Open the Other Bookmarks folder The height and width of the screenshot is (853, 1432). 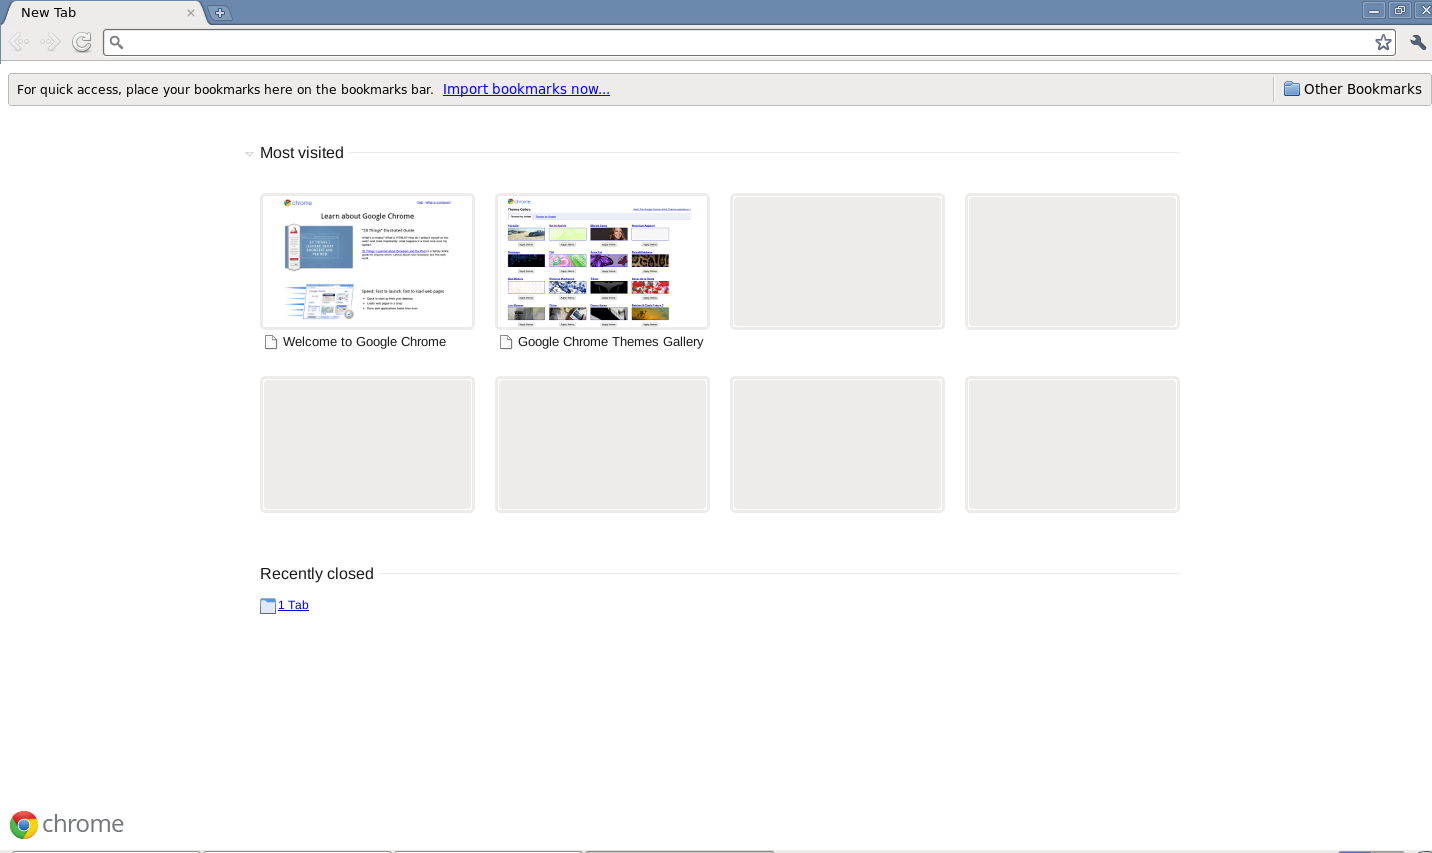(x=1352, y=89)
